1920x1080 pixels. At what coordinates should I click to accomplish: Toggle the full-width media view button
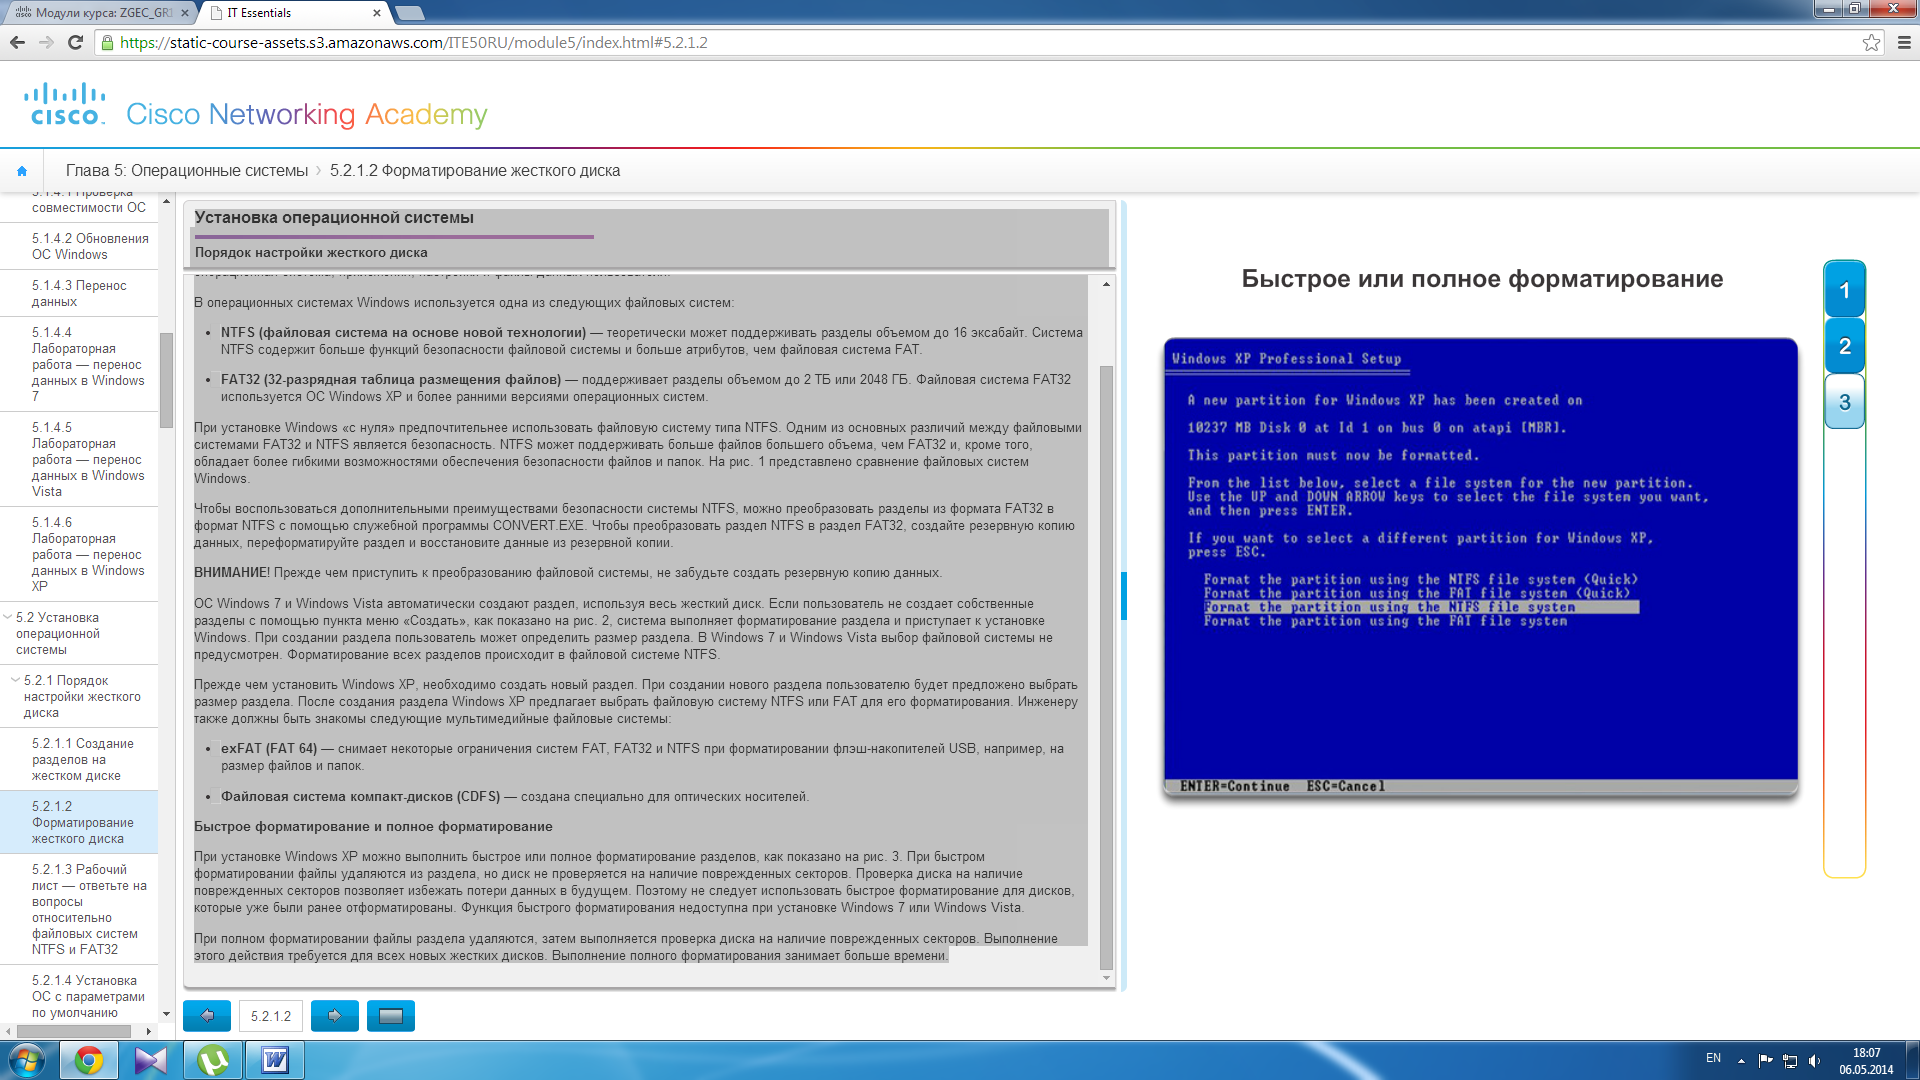pyautogui.click(x=391, y=1016)
